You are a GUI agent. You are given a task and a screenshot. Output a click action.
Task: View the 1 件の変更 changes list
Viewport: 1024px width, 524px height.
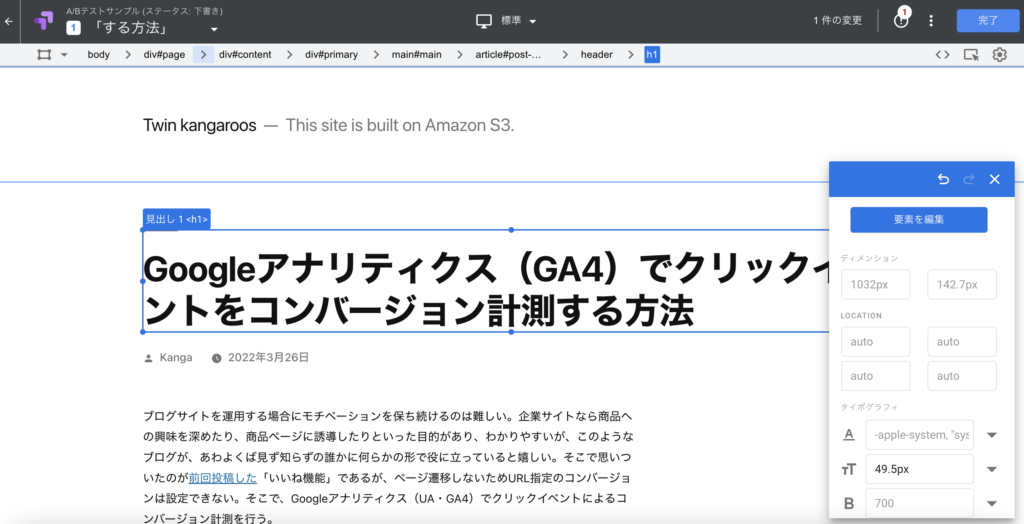pyautogui.click(x=837, y=20)
